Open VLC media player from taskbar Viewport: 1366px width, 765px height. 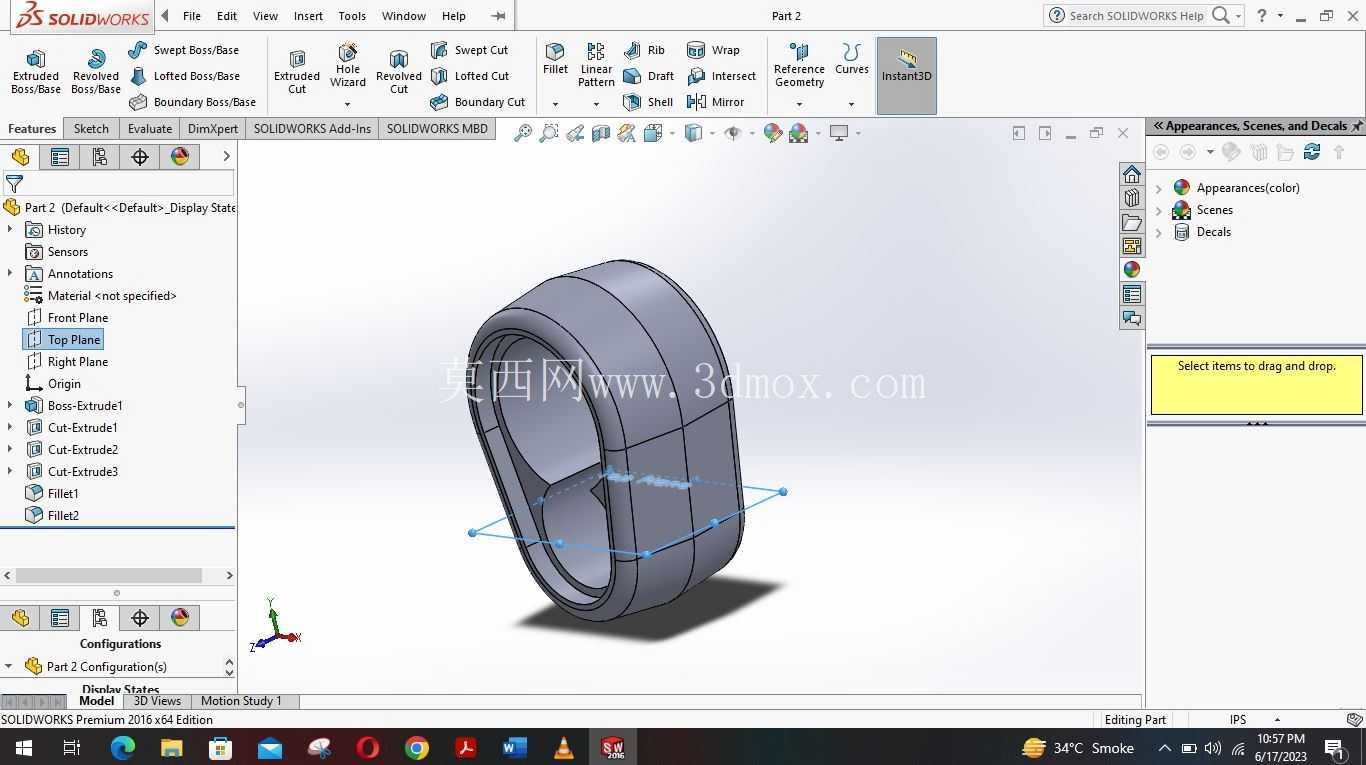564,748
